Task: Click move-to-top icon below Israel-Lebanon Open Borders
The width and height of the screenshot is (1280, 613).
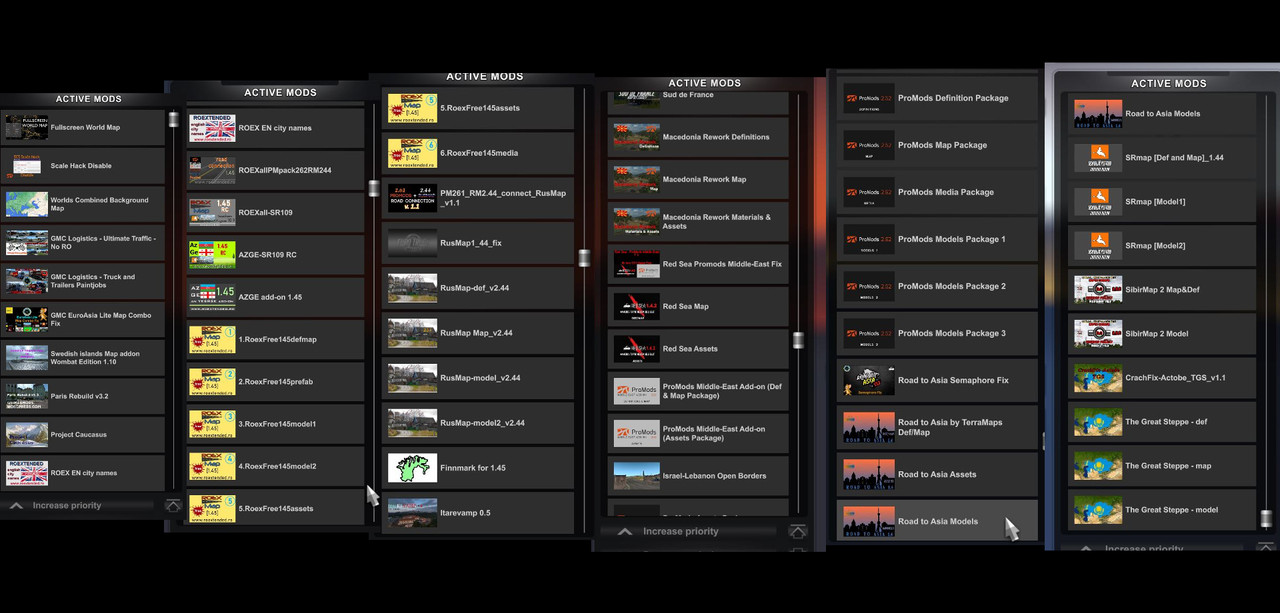Action: [x=797, y=532]
